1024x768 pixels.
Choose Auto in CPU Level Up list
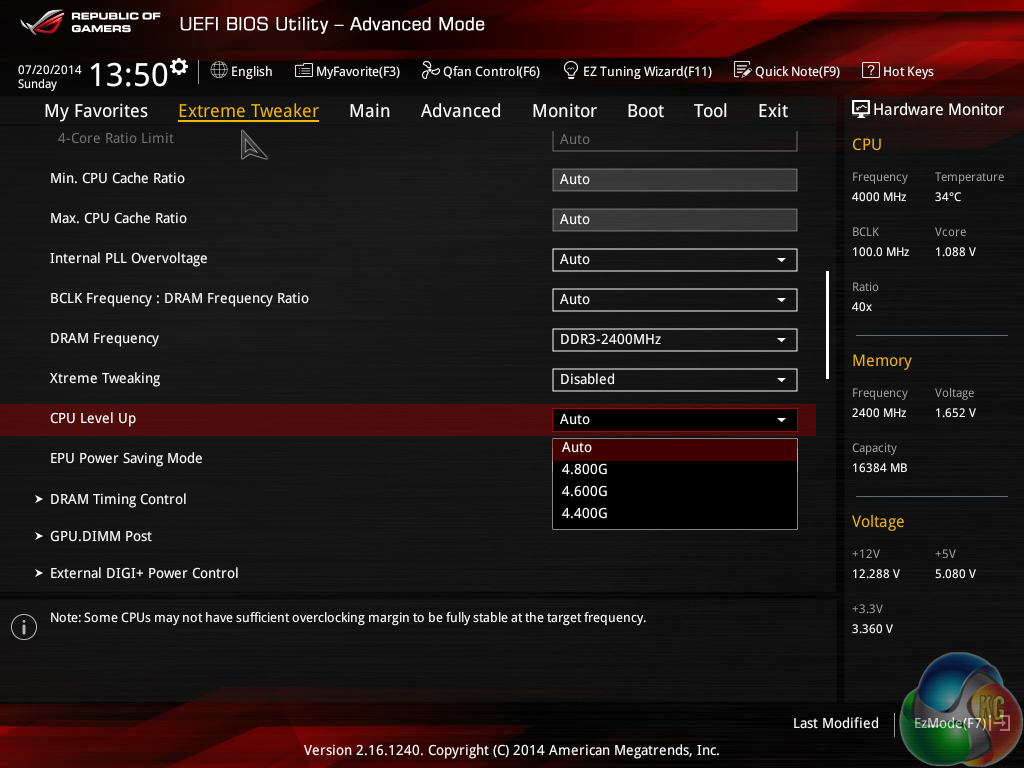point(675,449)
